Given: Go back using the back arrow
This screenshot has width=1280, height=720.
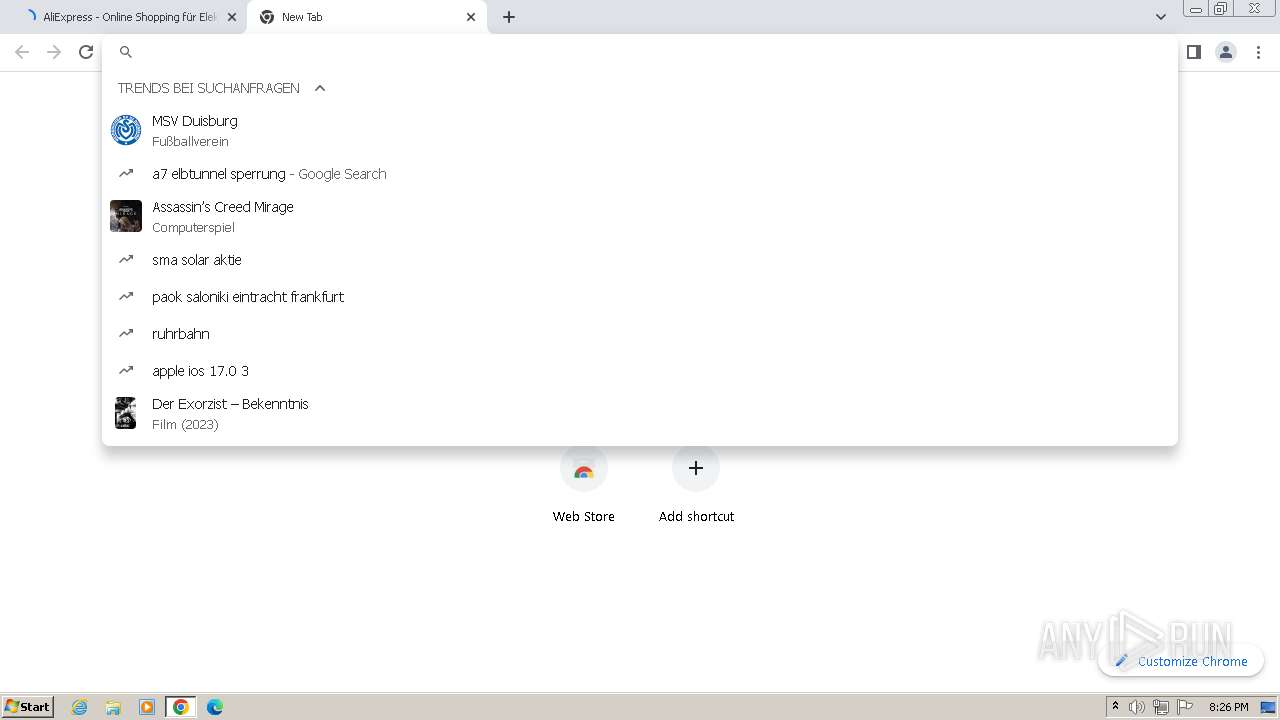Looking at the screenshot, I should (22, 52).
